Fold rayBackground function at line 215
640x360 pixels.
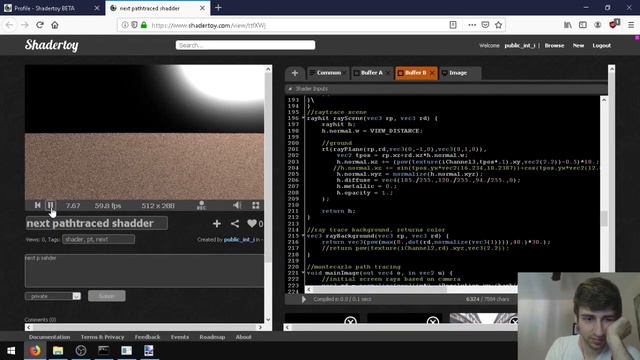(x=303, y=236)
